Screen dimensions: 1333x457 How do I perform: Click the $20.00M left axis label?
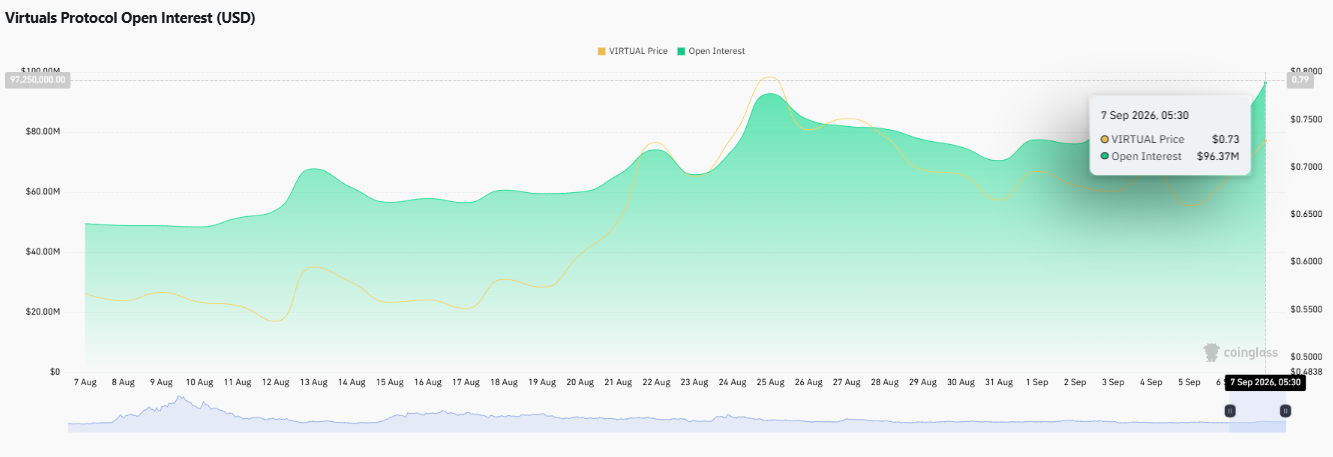click(x=41, y=312)
